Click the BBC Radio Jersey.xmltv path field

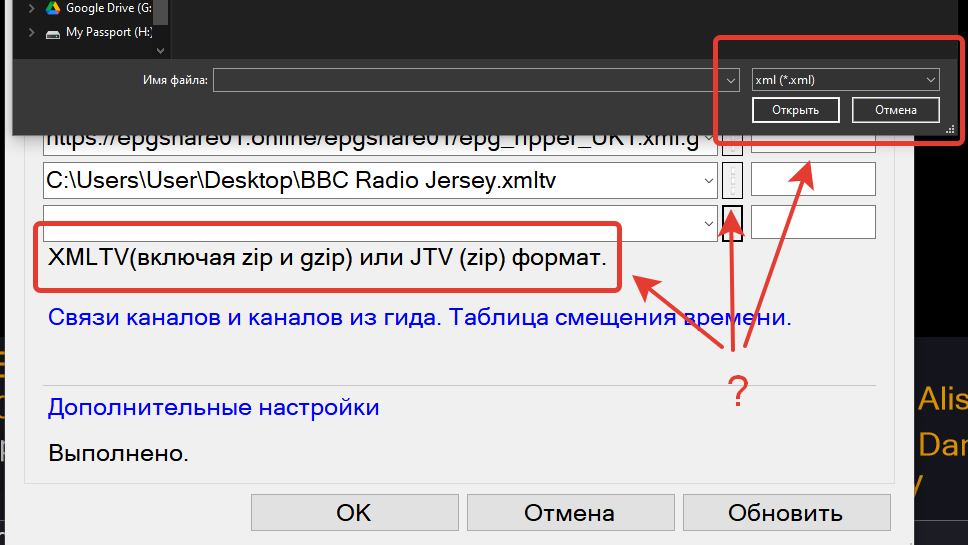tap(370, 181)
